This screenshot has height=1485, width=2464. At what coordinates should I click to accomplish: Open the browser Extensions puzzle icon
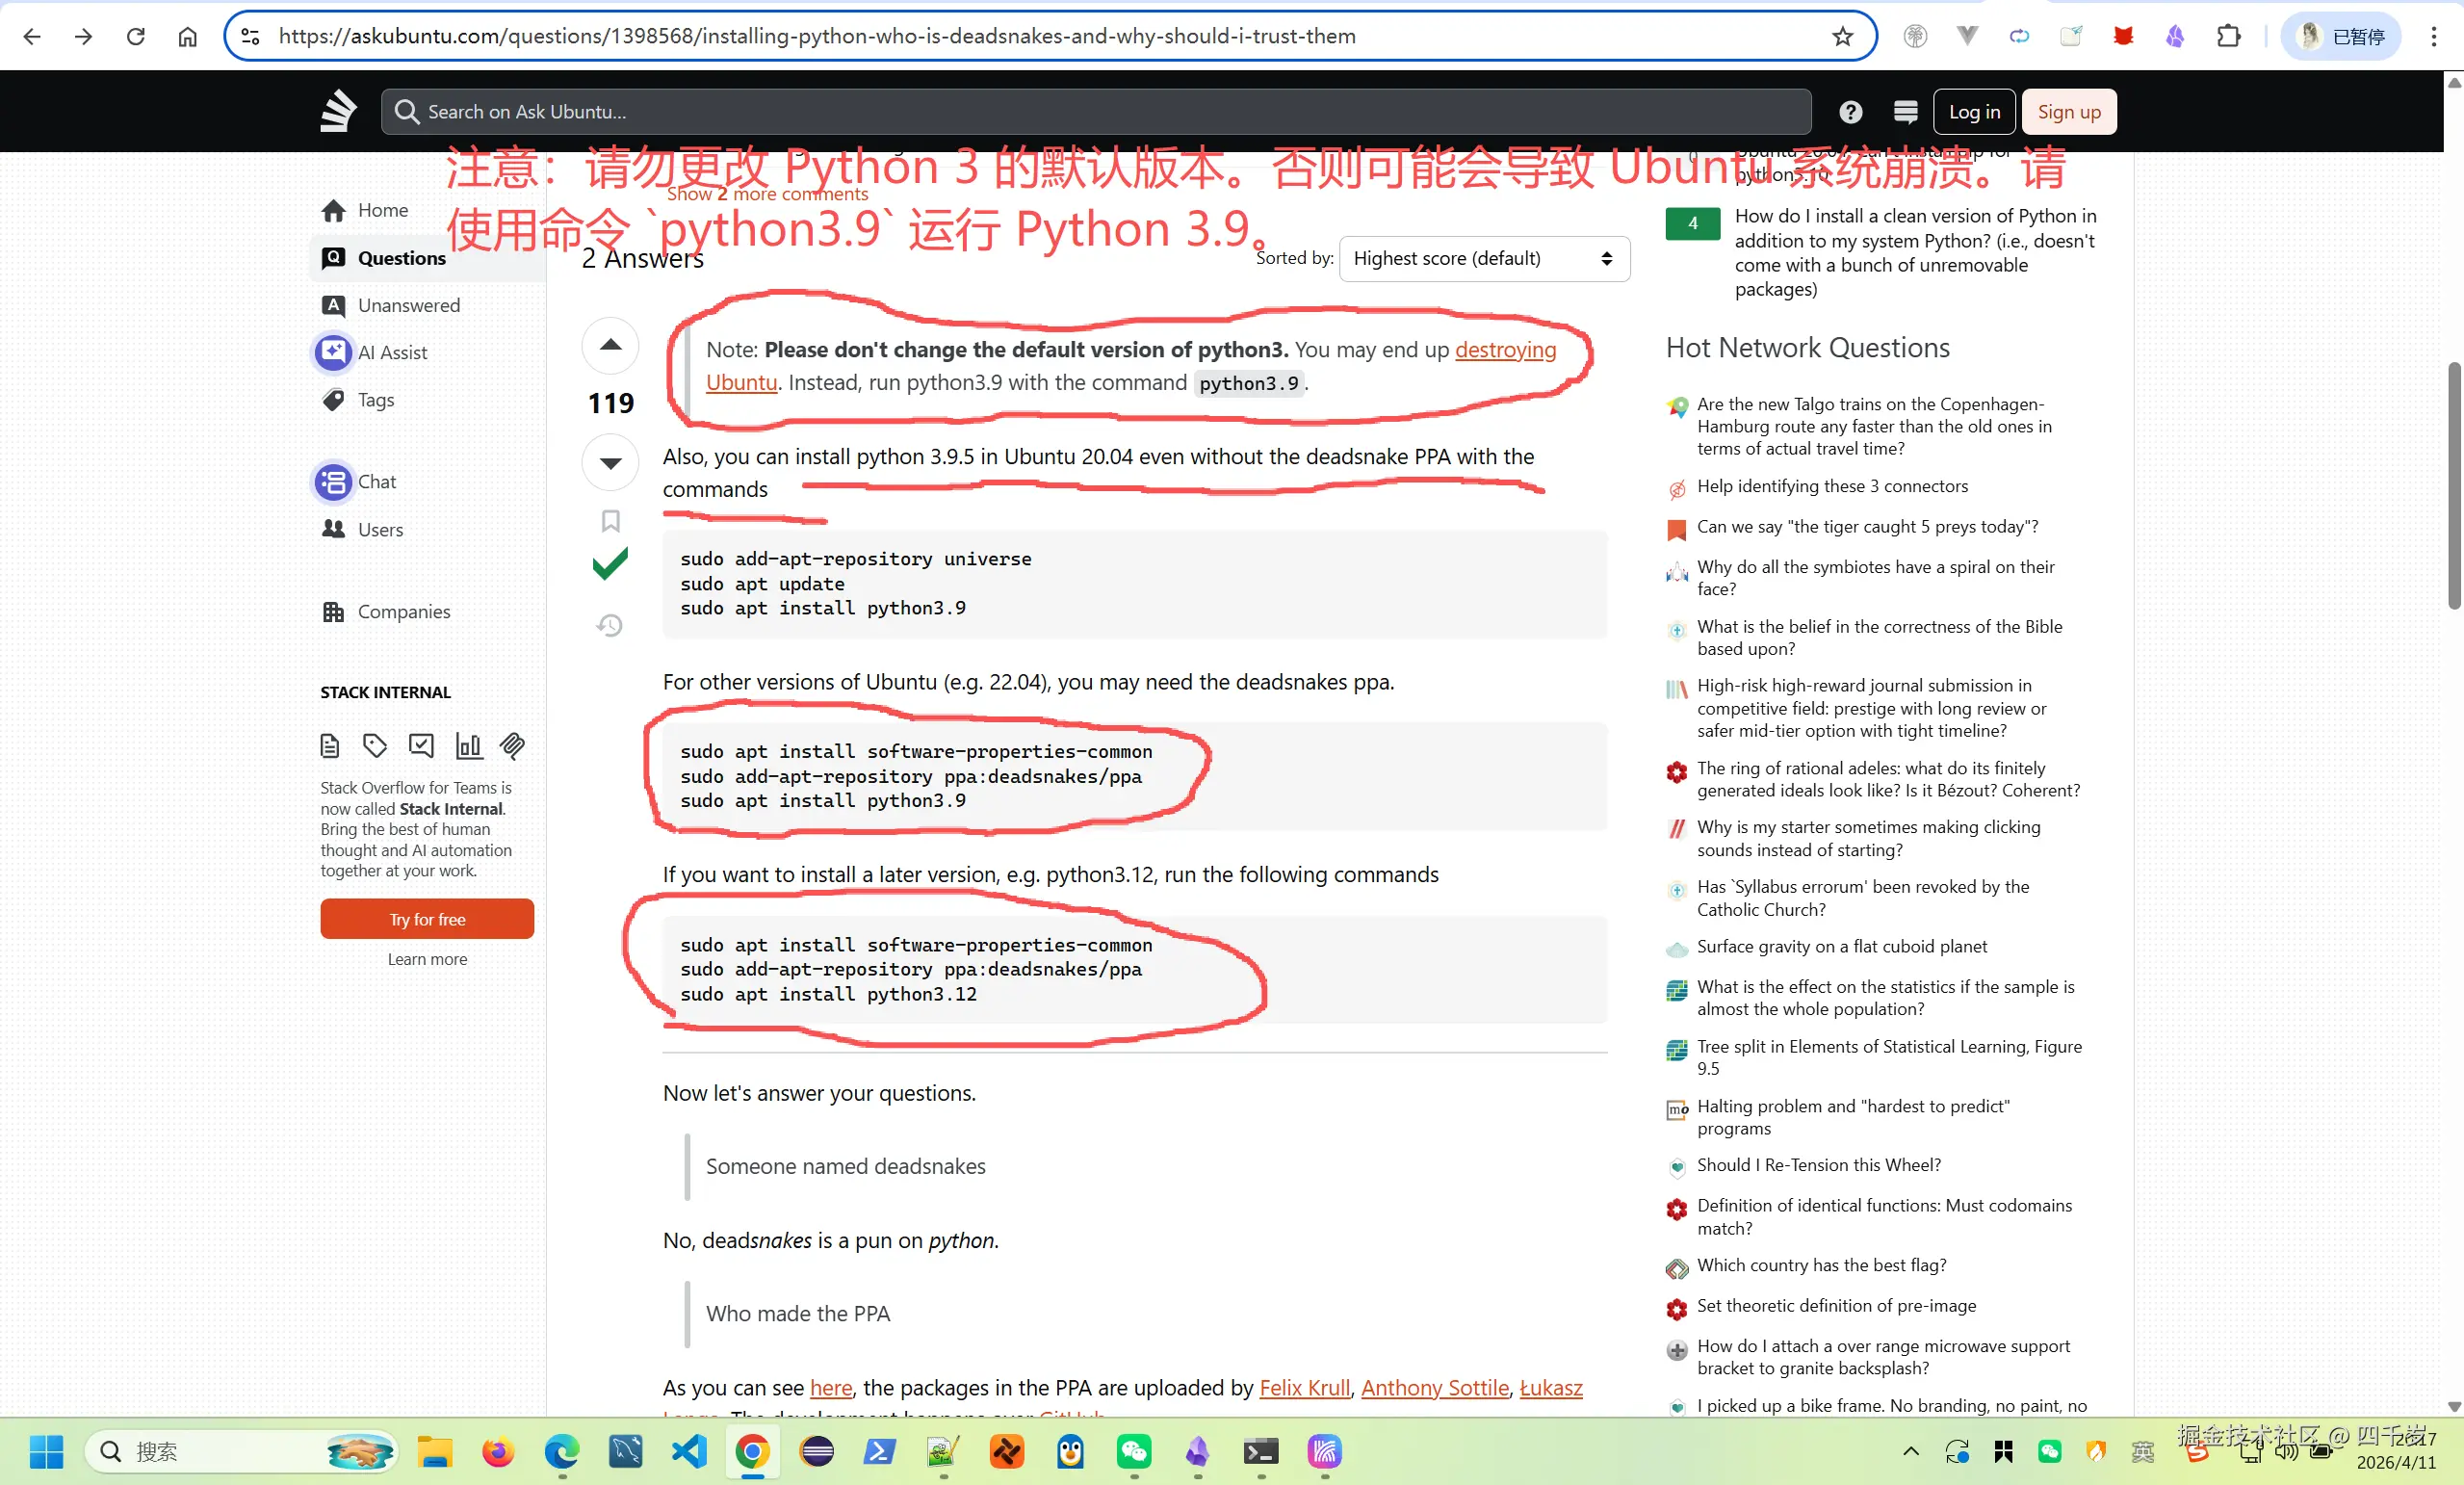pyautogui.click(x=2228, y=37)
